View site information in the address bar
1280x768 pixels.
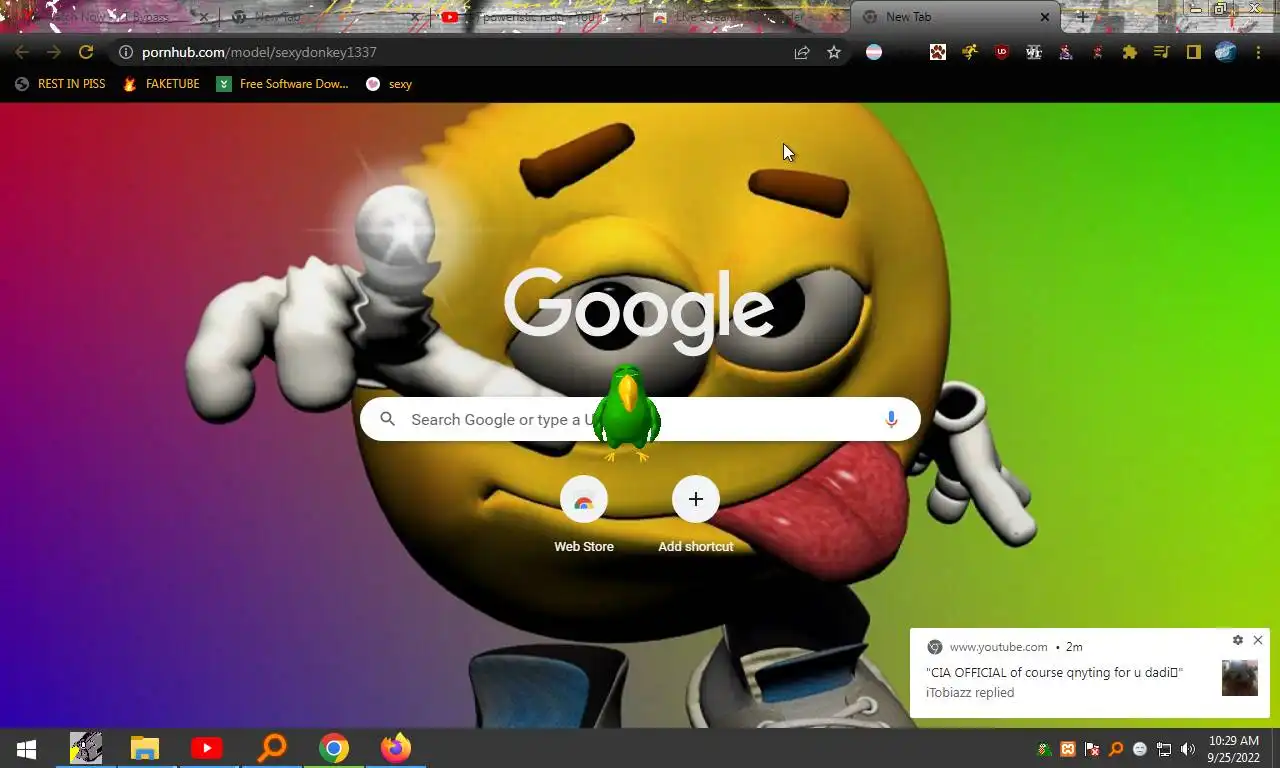point(126,52)
